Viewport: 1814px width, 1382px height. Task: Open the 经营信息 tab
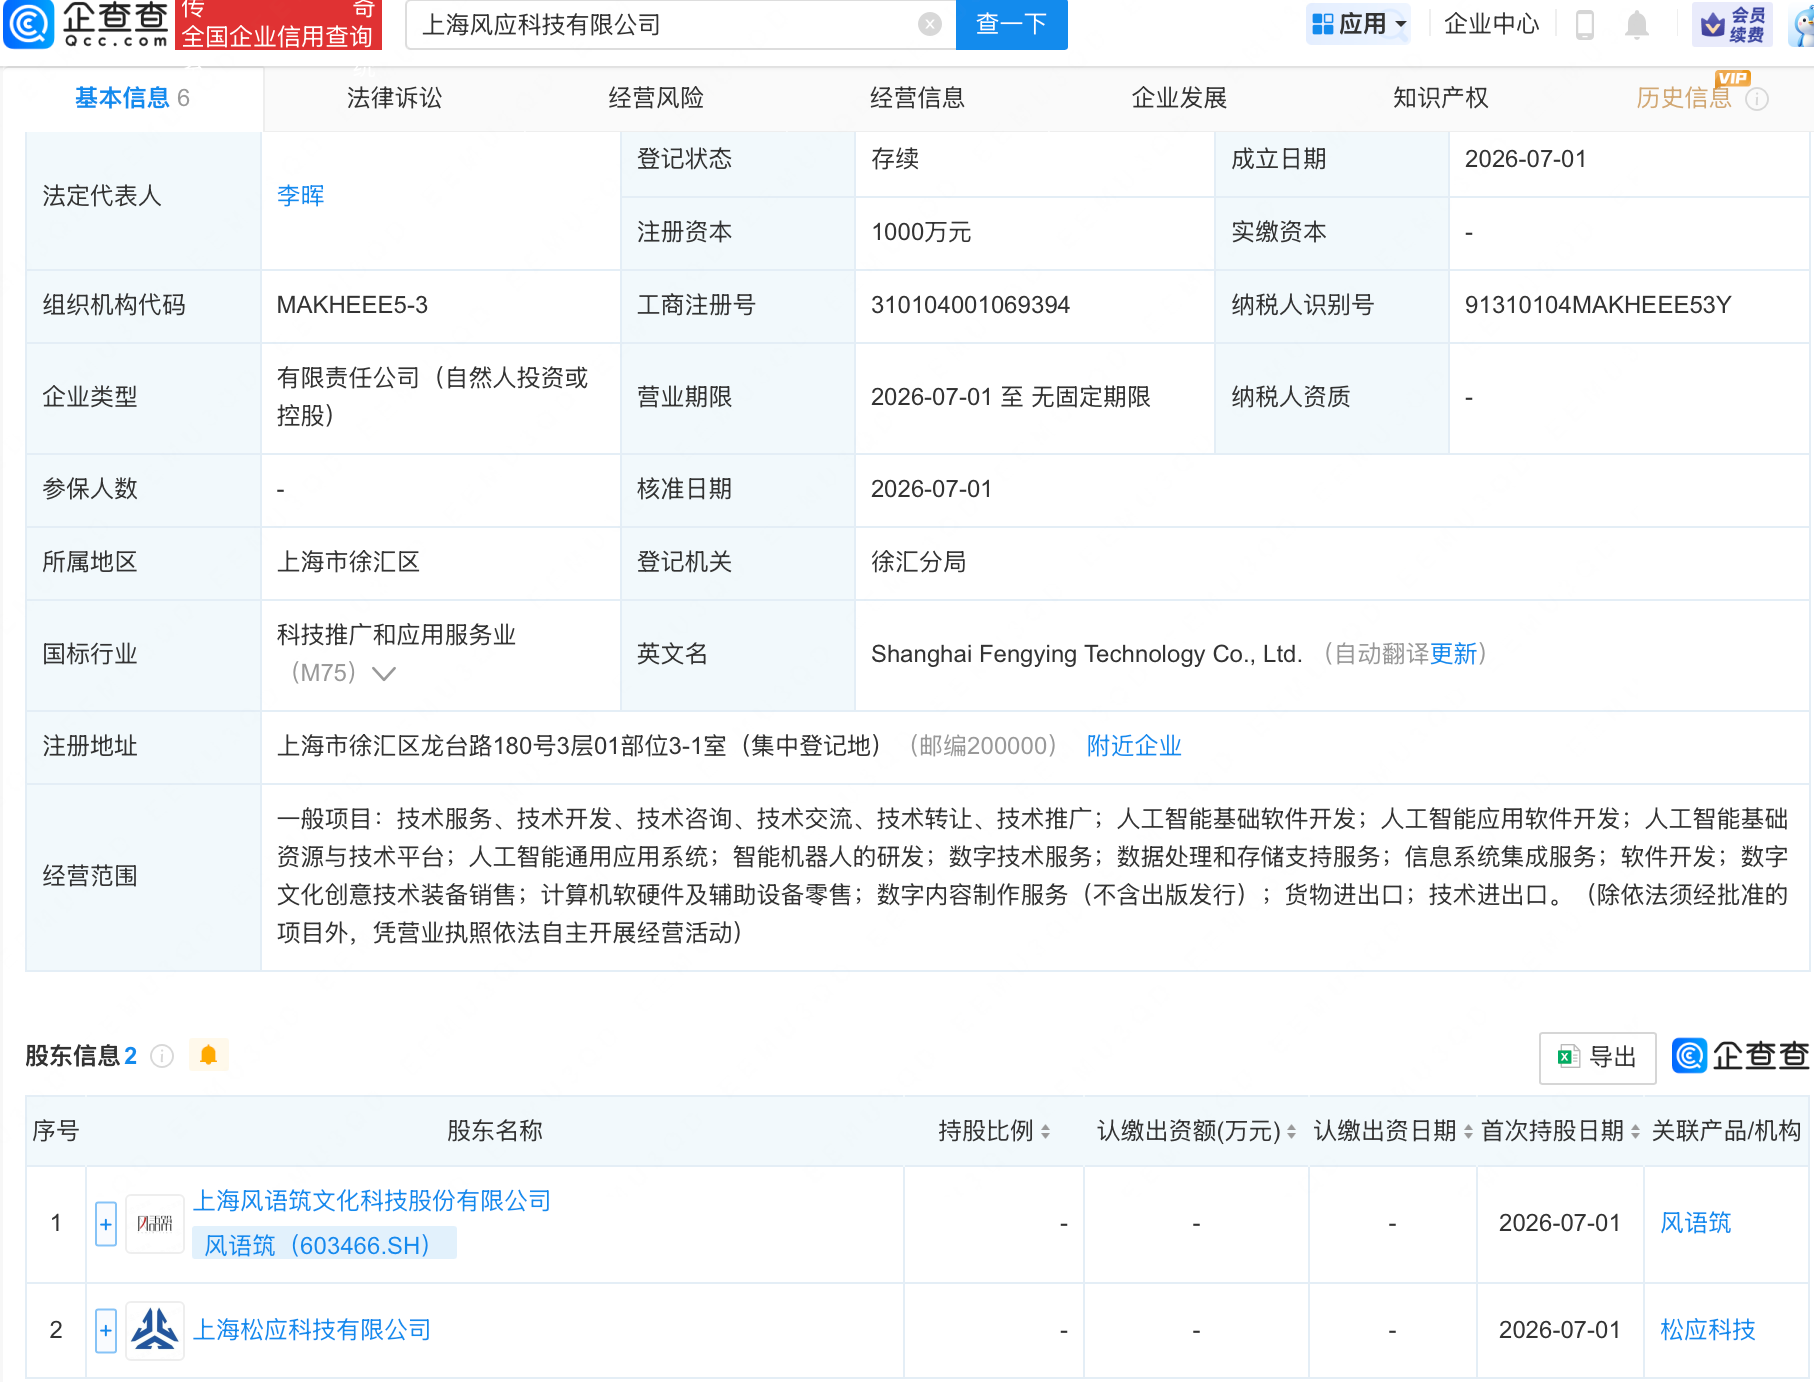pos(917,98)
